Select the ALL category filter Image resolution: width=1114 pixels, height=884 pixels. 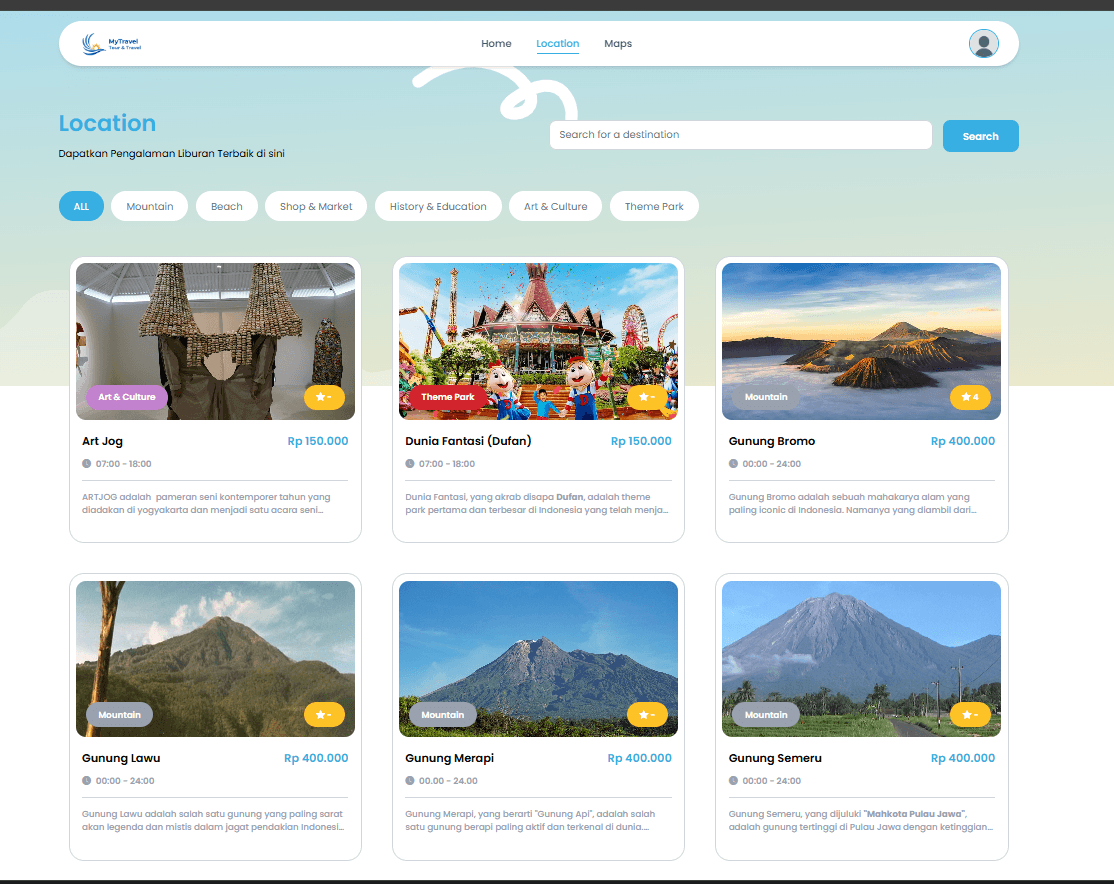point(82,206)
